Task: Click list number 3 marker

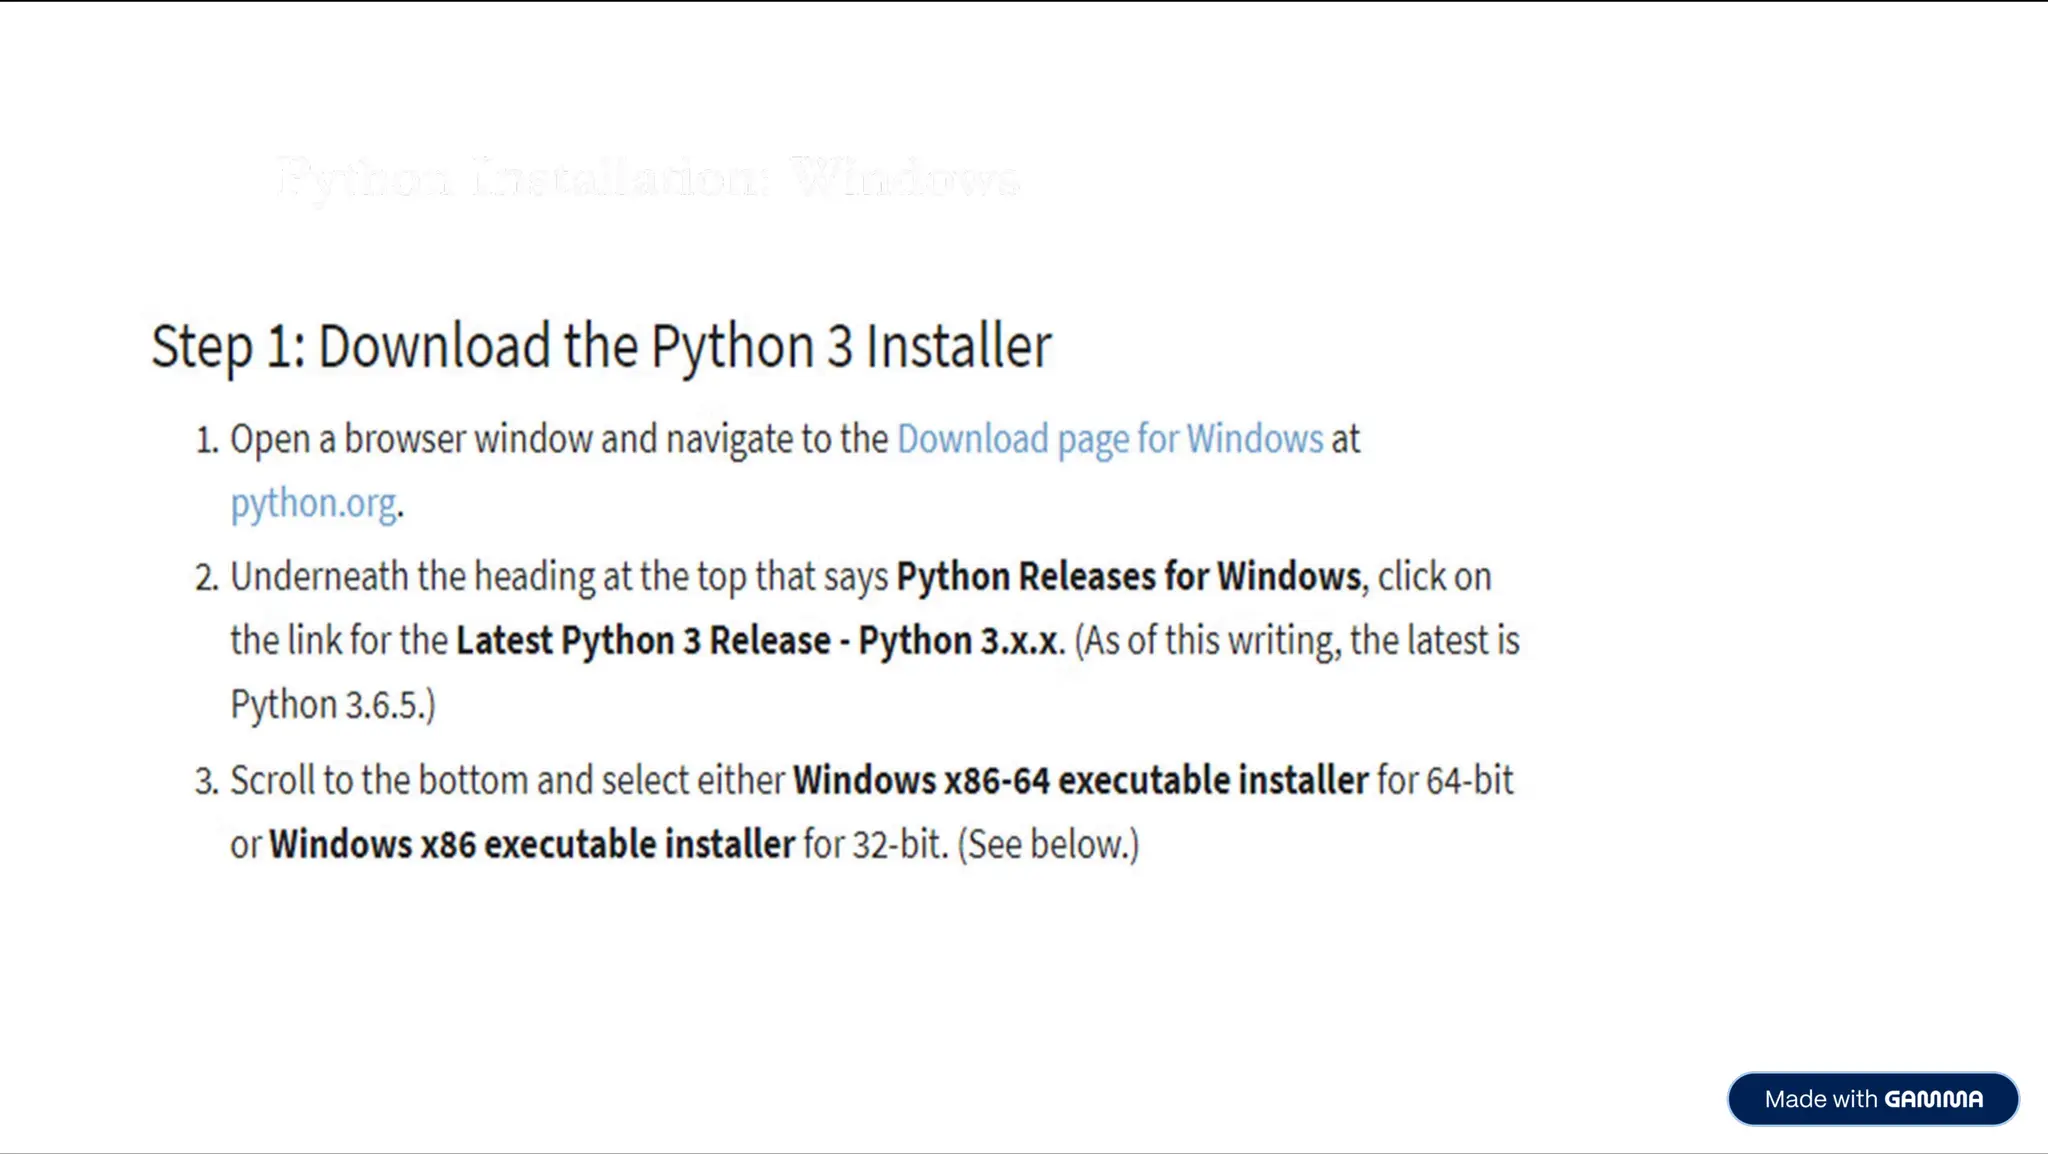Action: pyautogui.click(x=207, y=782)
